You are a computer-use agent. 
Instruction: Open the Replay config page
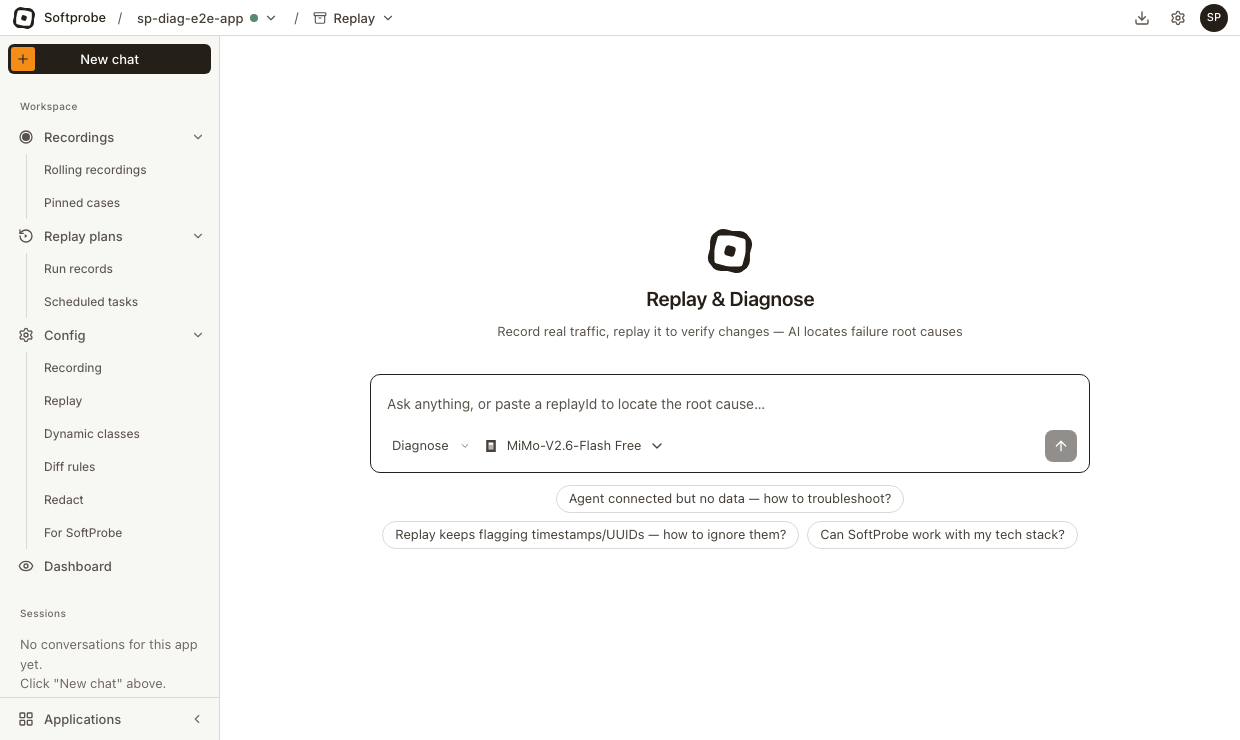(x=63, y=401)
